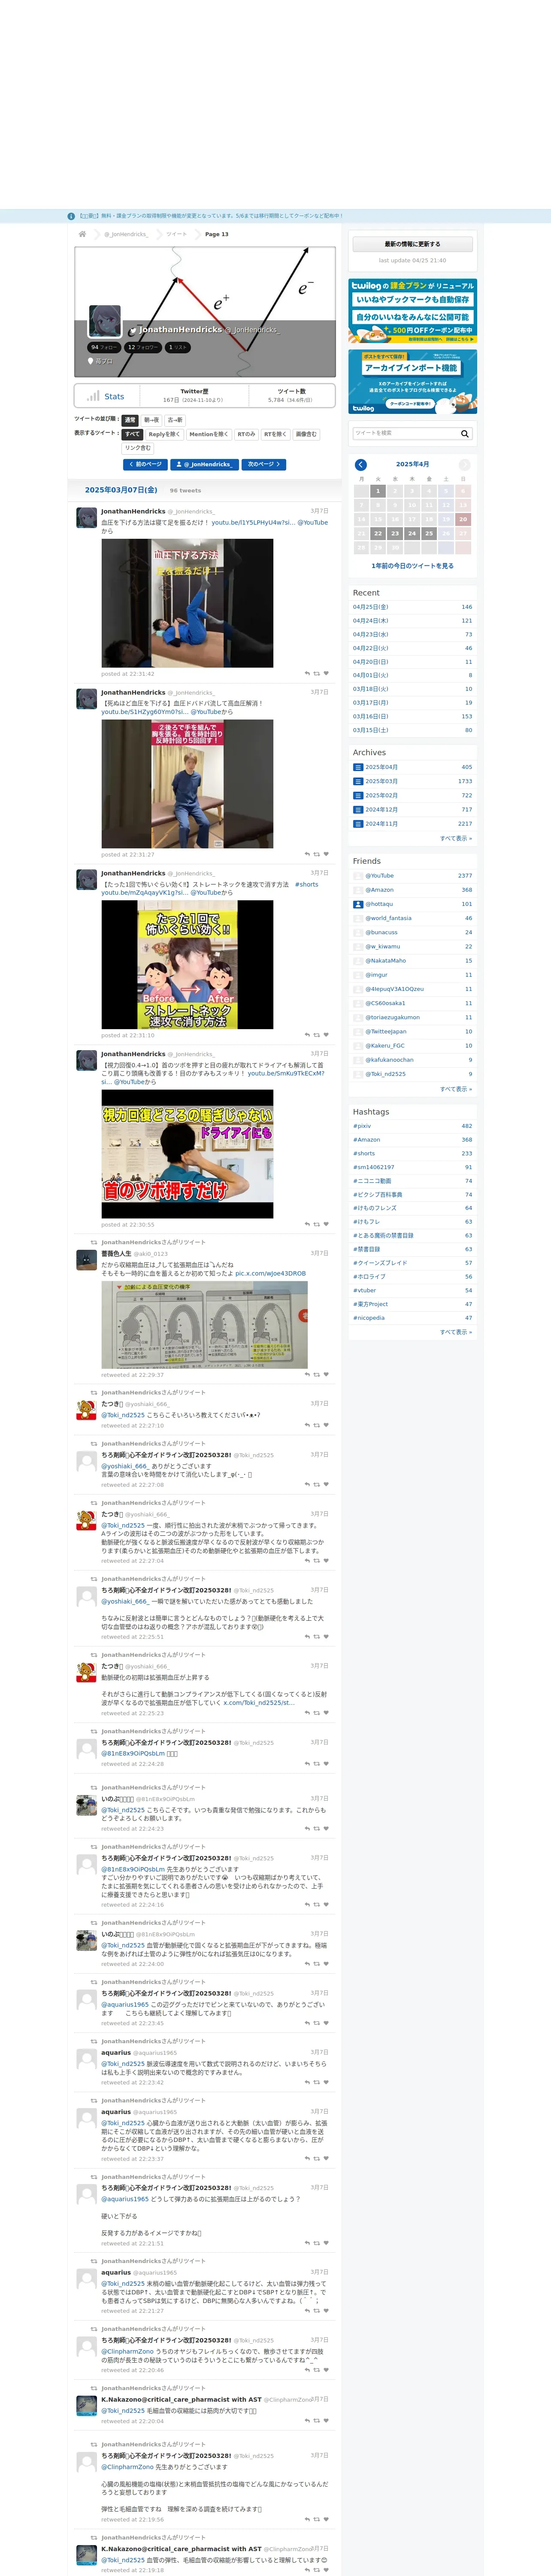551x2576 pixels.
Task: Toggle Mentionを除く filter
Action: pos(209,434)
